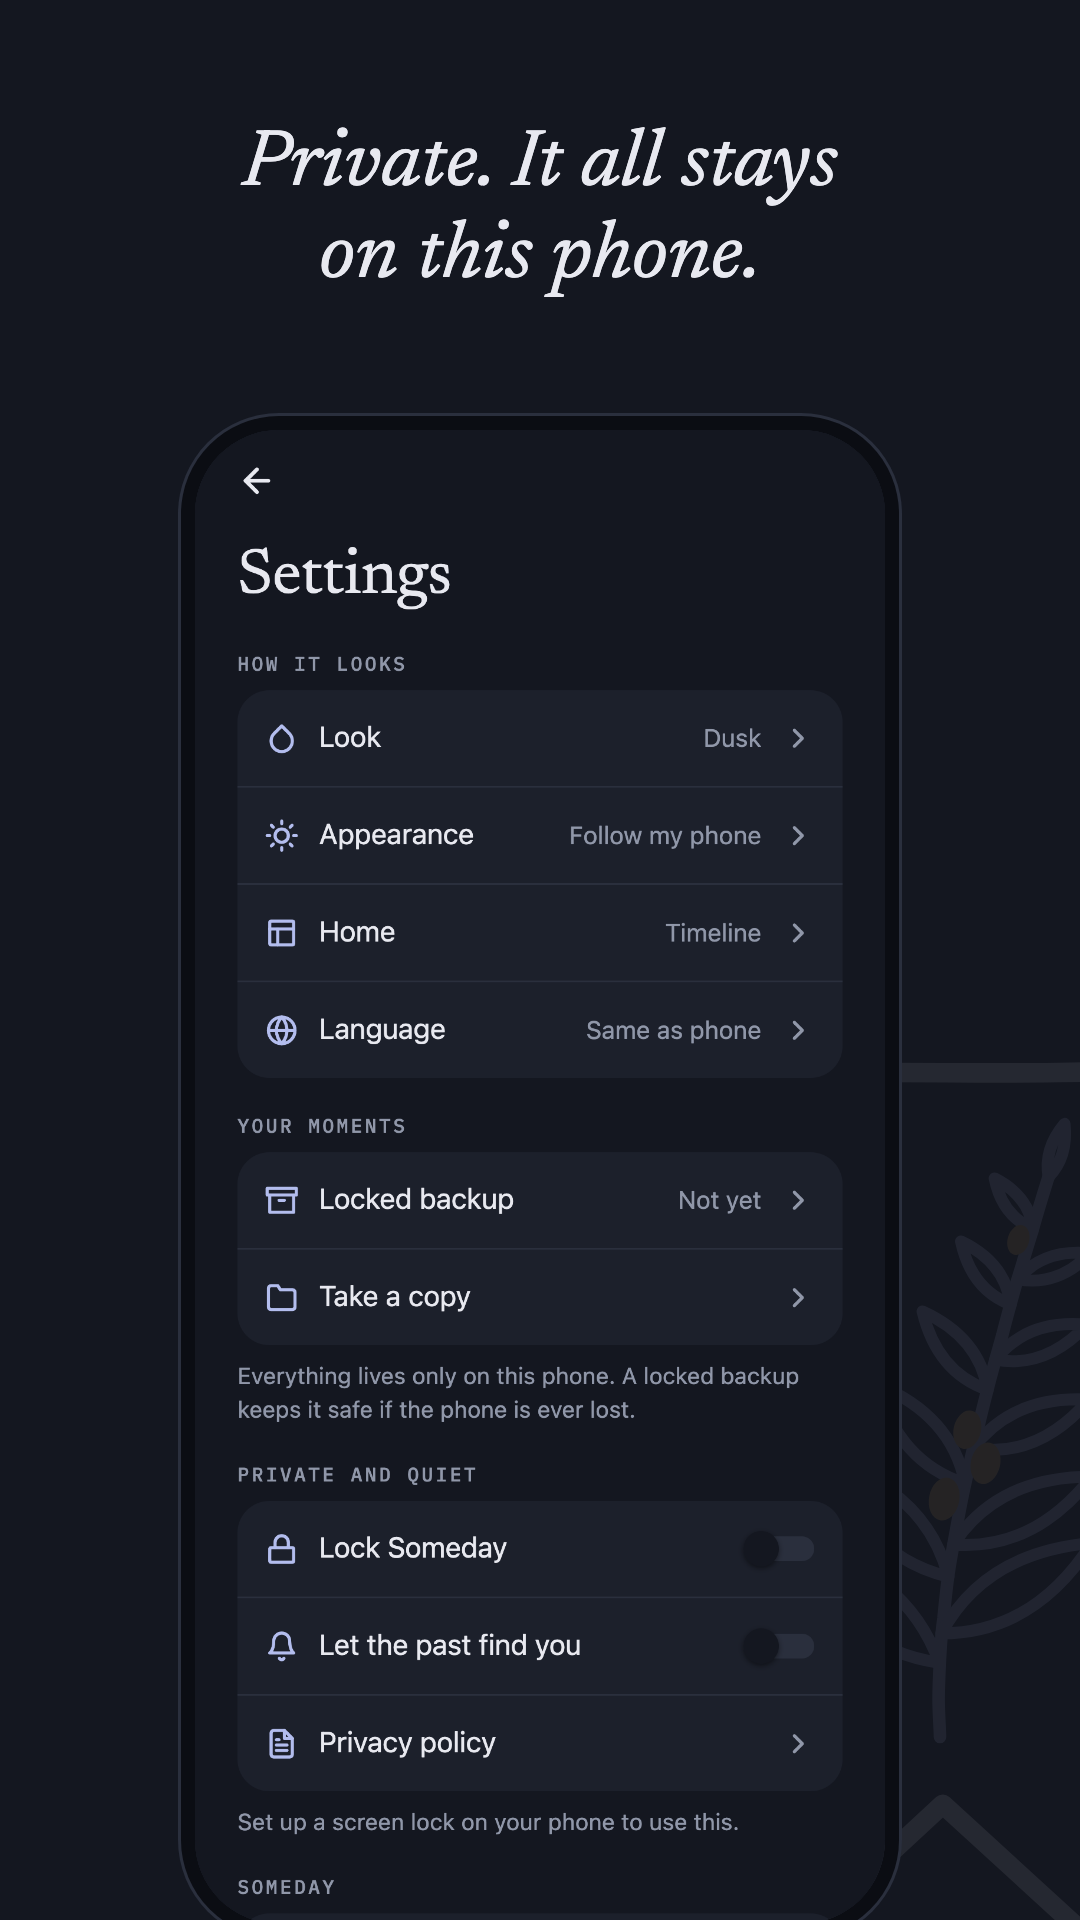Open the Locked backup row
This screenshot has width=1080, height=1920.
(x=540, y=1200)
